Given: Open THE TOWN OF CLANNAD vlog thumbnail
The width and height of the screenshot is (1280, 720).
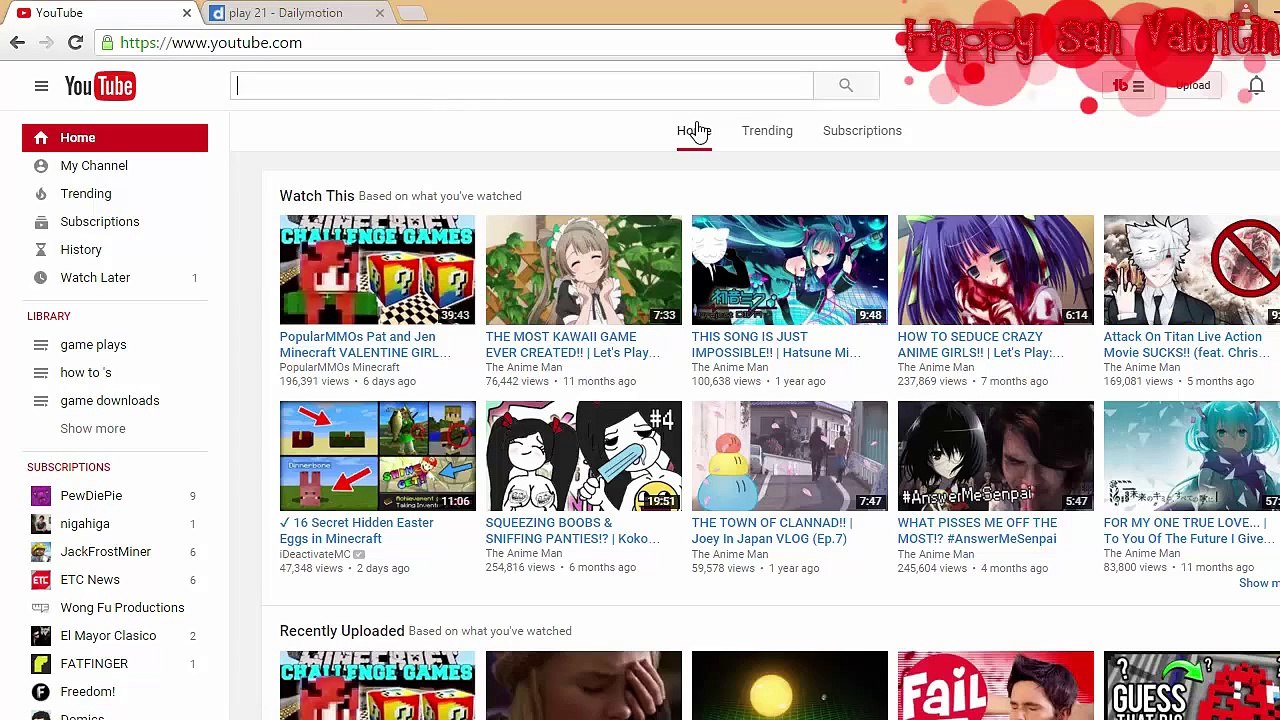Looking at the screenshot, I should click(790, 456).
